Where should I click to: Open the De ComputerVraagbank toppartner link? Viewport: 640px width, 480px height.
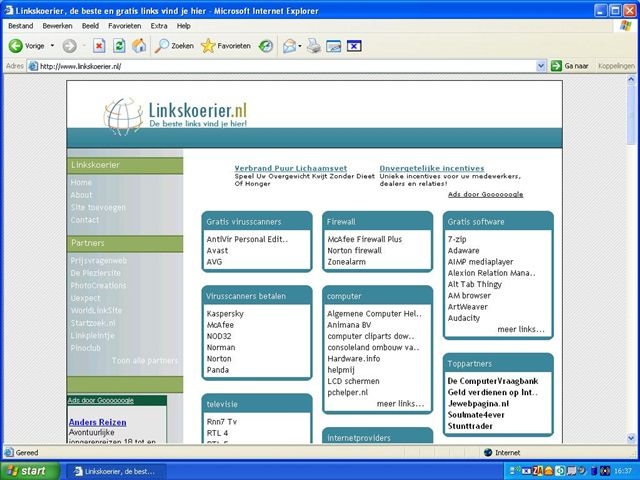tap(493, 381)
